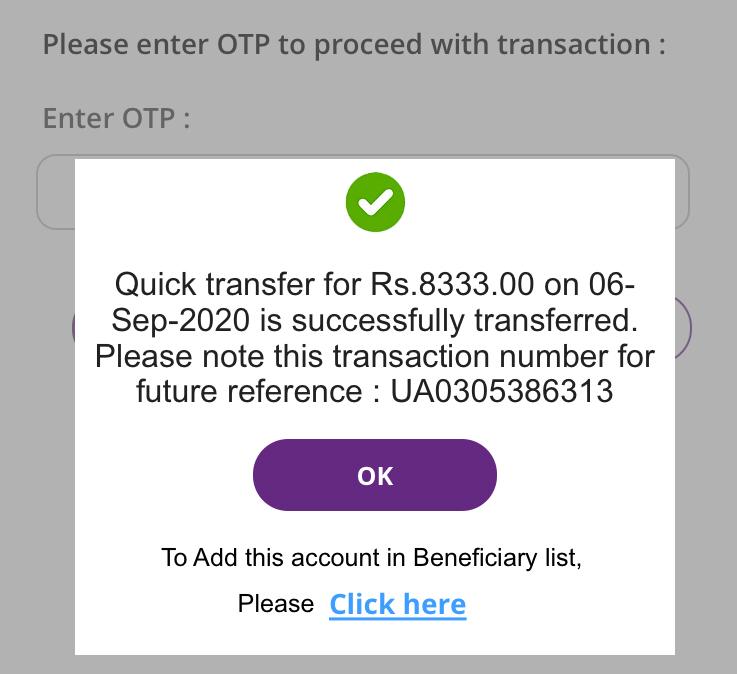Image resolution: width=737 pixels, height=674 pixels.
Task: Click the 06-Sep-2020 date text
Action: click(374, 302)
